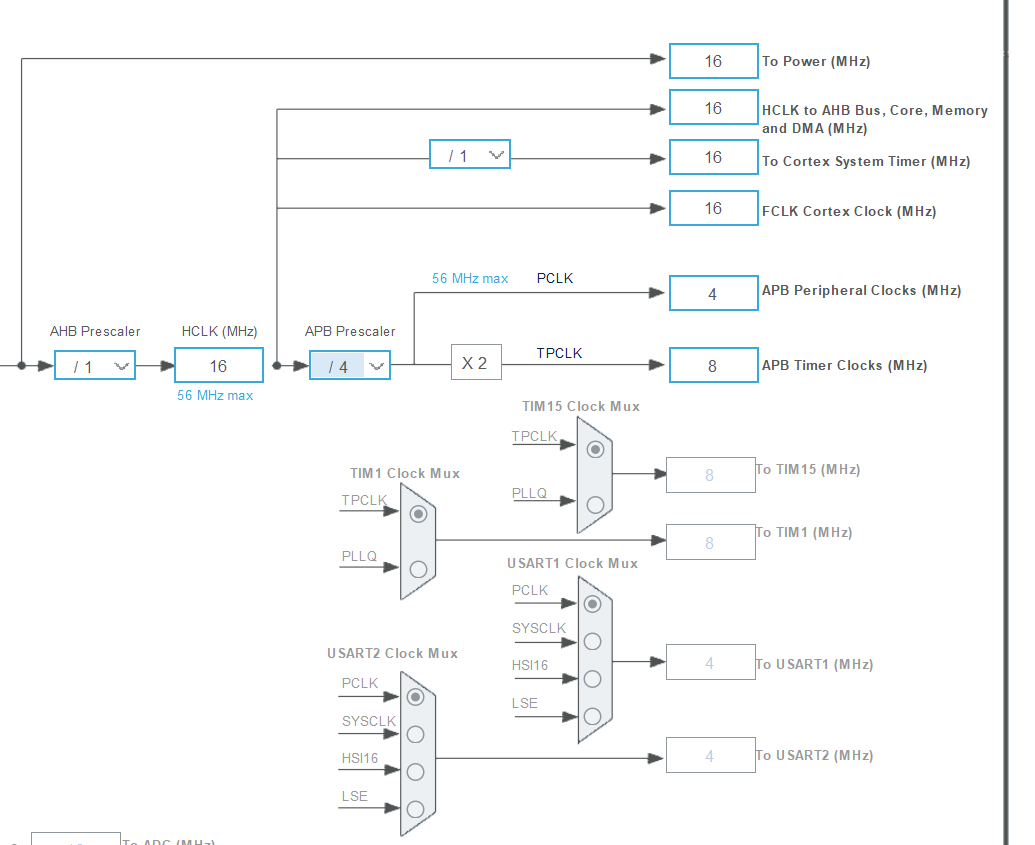Click the X2 timer clock multiplier block
The height and width of the screenshot is (845, 1035).
[x=476, y=362]
